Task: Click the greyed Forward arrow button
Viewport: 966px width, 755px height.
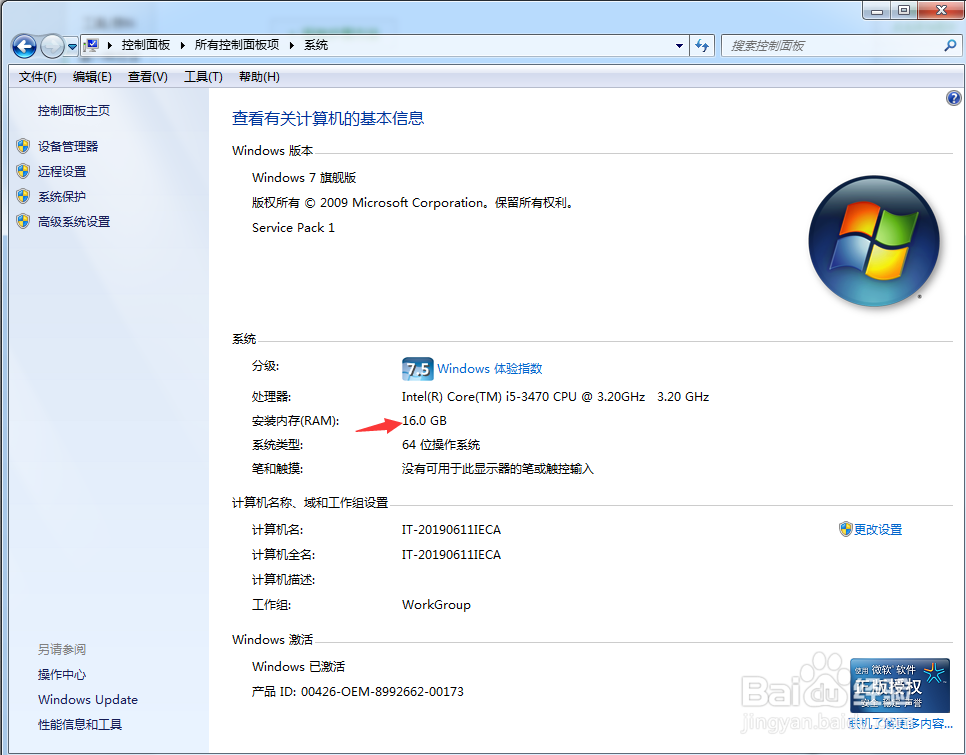Action: click(x=52, y=46)
